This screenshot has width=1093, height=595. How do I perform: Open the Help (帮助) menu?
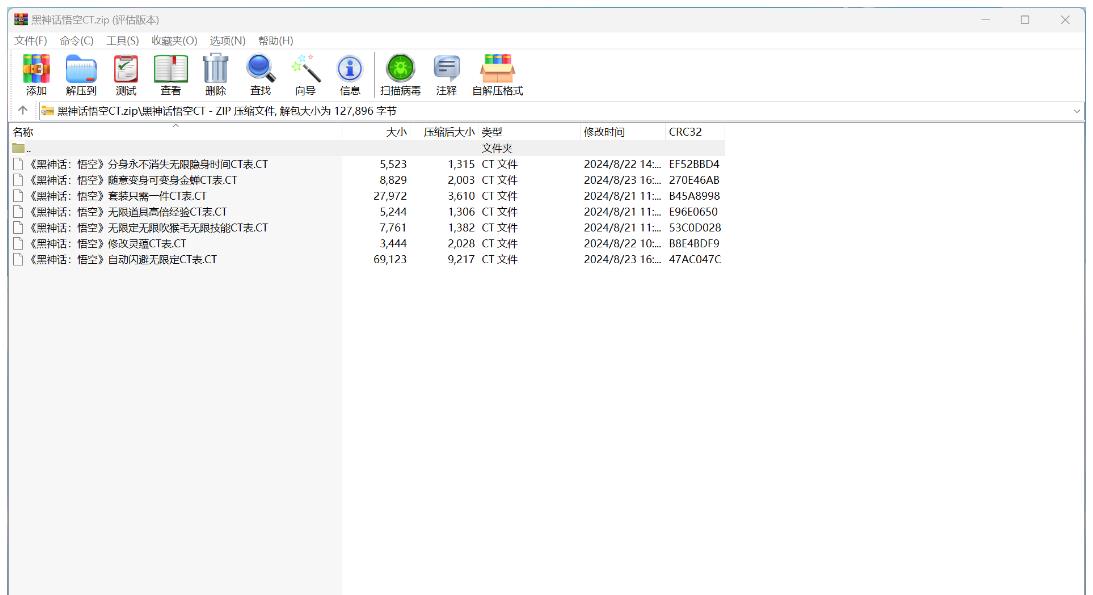(x=276, y=40)
